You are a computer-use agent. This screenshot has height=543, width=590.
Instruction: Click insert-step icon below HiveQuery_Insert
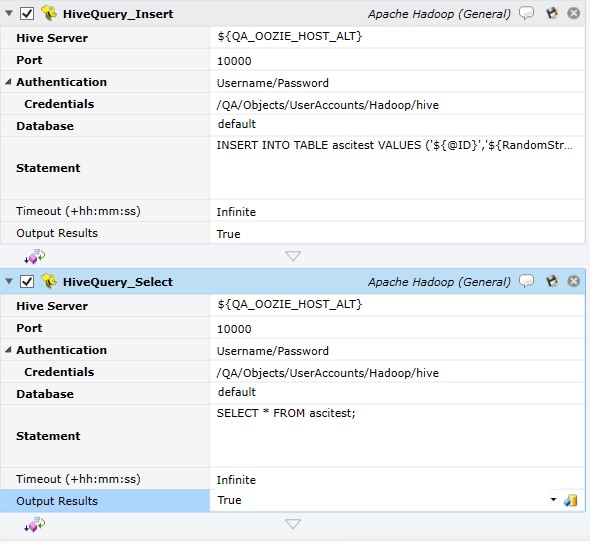pyautogui.click(x=35, y=256)
